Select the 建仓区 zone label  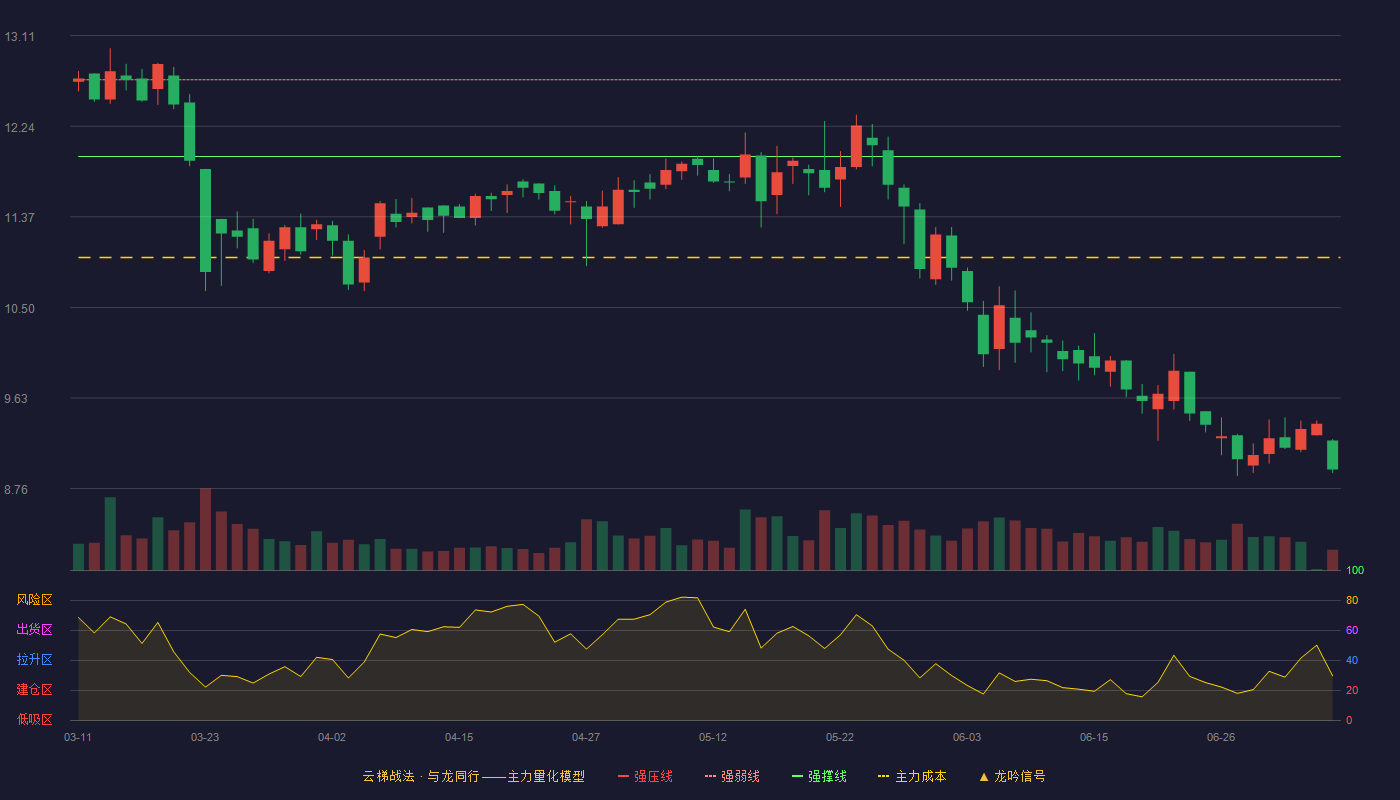point(34,690)
